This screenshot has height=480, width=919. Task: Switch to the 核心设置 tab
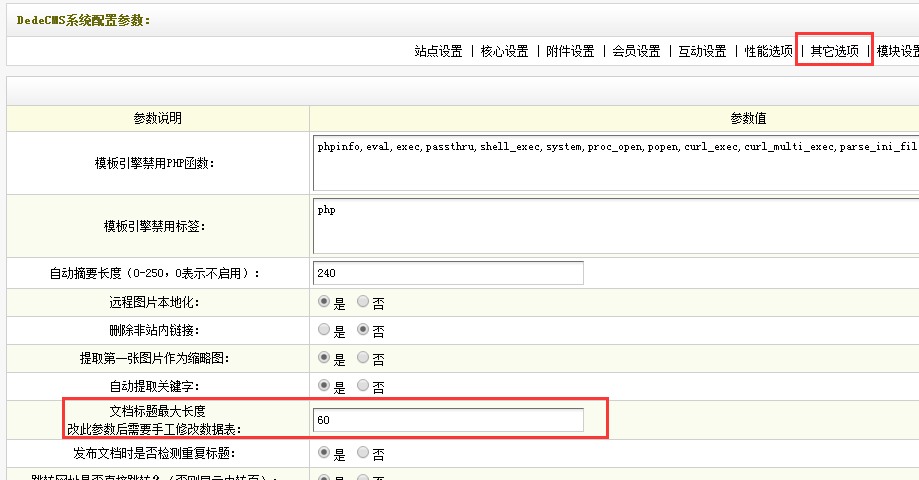point(504,51)
